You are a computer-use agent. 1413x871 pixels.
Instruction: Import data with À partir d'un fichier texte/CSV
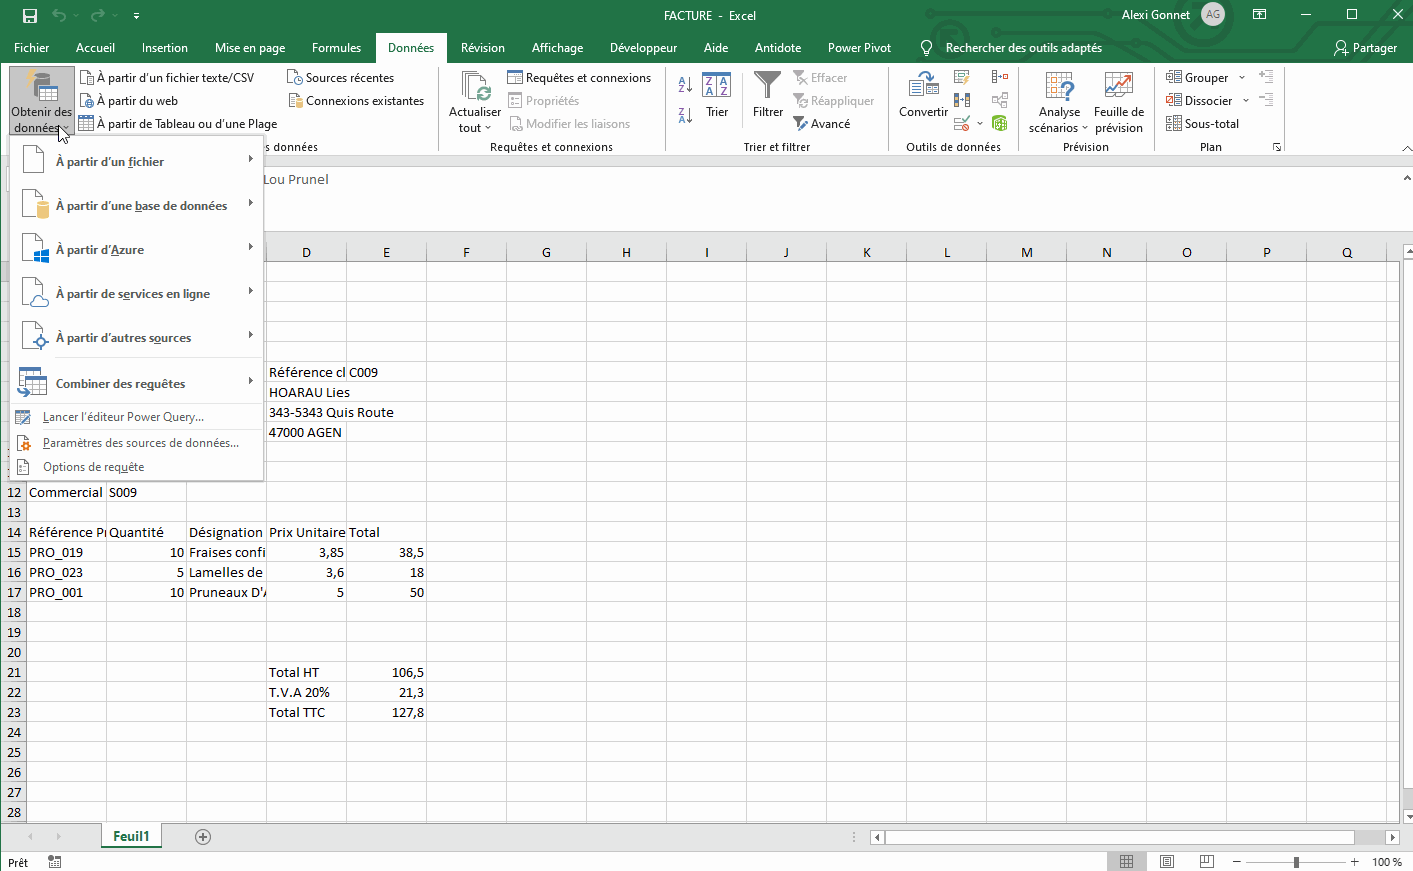[167, 77]
